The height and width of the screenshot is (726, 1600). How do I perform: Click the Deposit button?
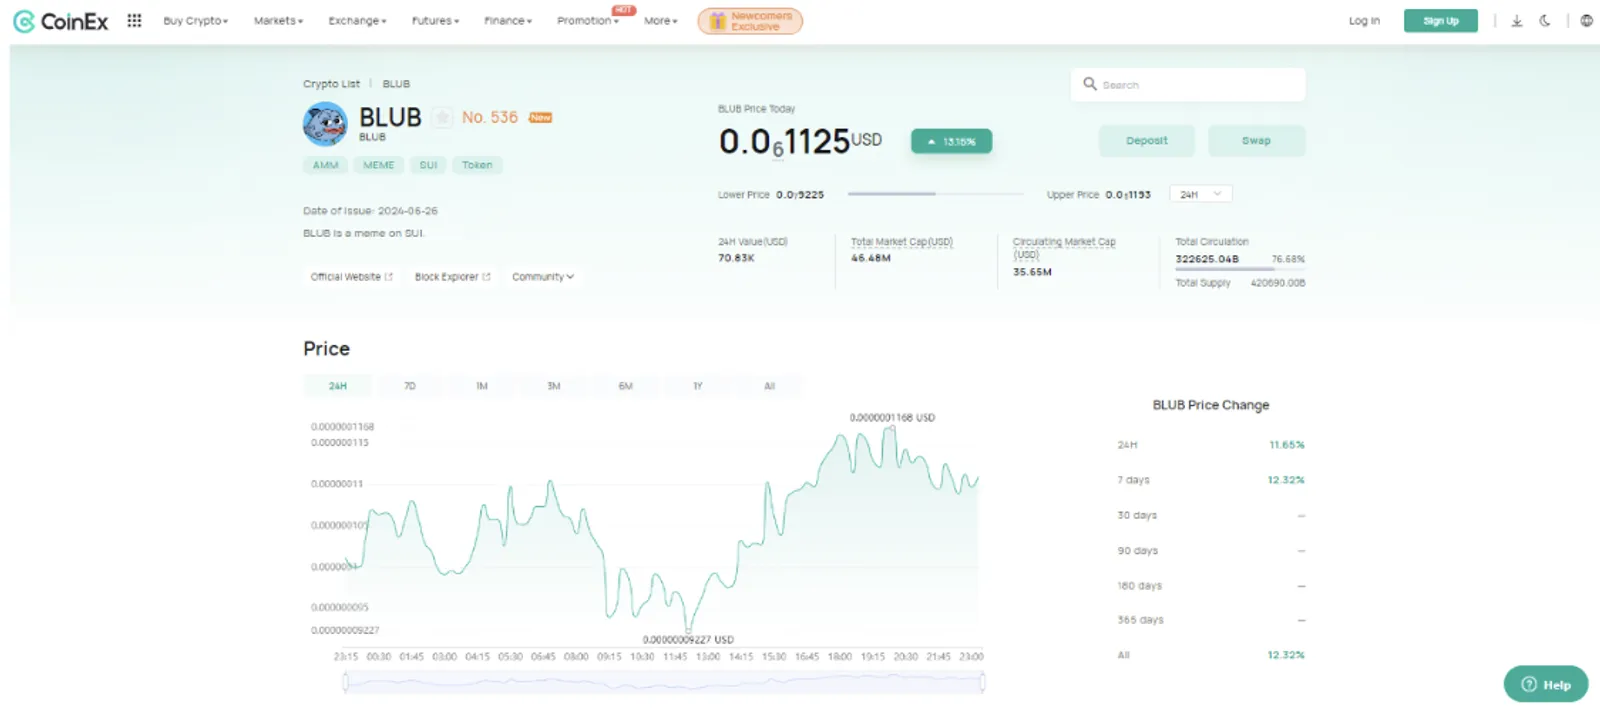(x=1147, y=141)
